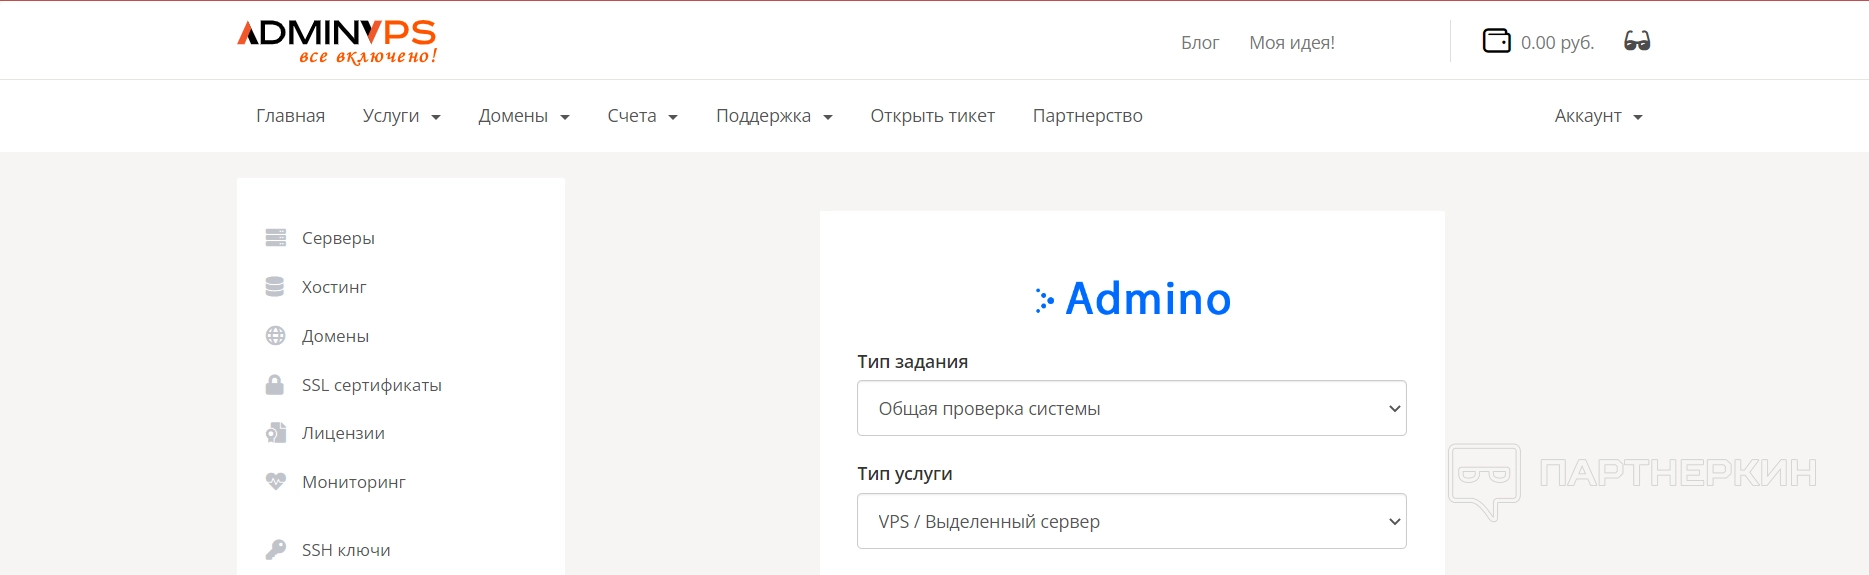This screenshot has width=1869, height=575.
Task: Open the Блог link
Action: point(1199,42)
